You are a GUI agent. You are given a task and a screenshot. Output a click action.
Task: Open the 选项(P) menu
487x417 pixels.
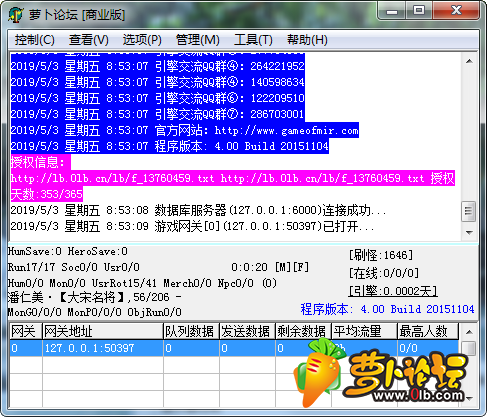point(142,40)
